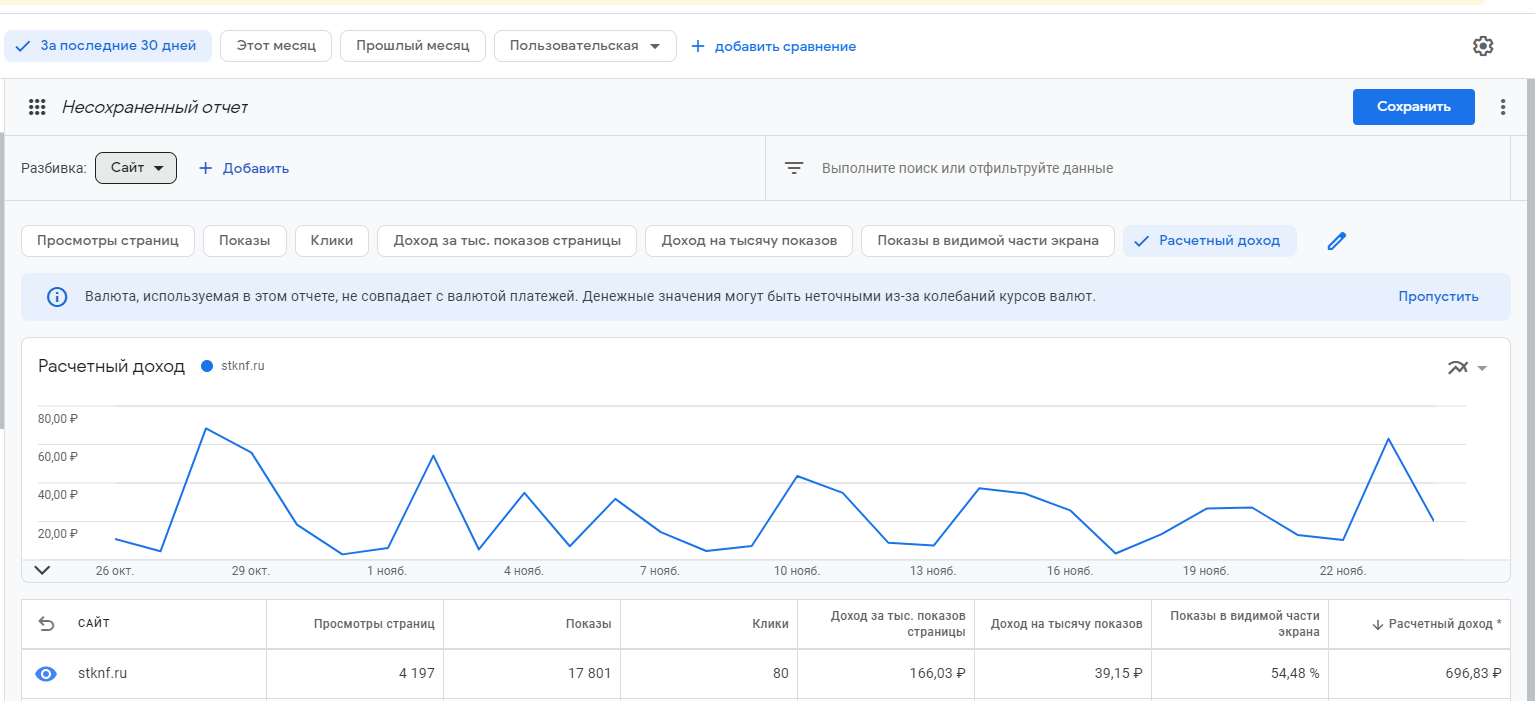Open the Пользовательская date range dropdown
This screenshot has width=1535, height=701.
tap(585, 46)
